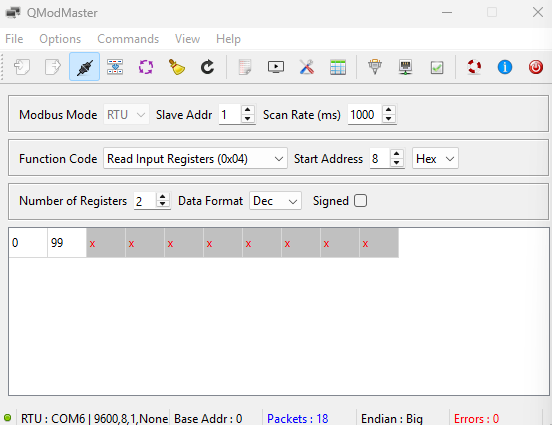Open the Hex address base dropdown
Screen dimensions: 552x425
435,158
